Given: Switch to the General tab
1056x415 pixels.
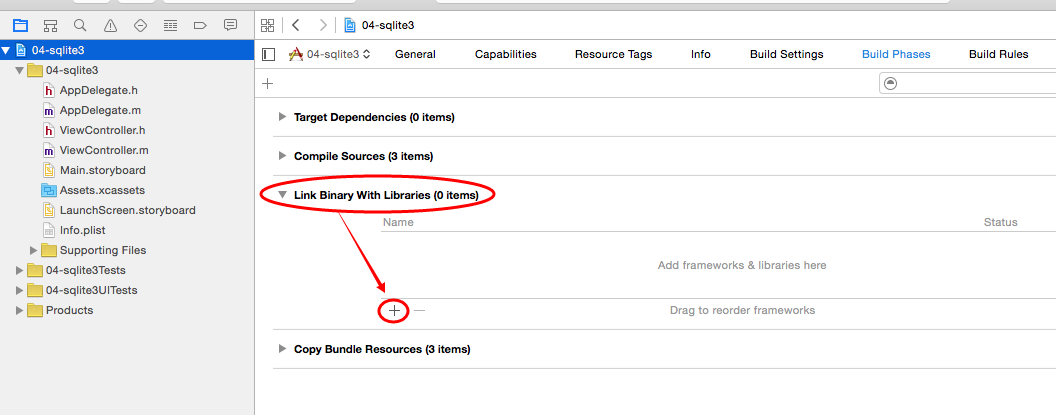Looking at the screenshot, I should [x=415, y=55].
